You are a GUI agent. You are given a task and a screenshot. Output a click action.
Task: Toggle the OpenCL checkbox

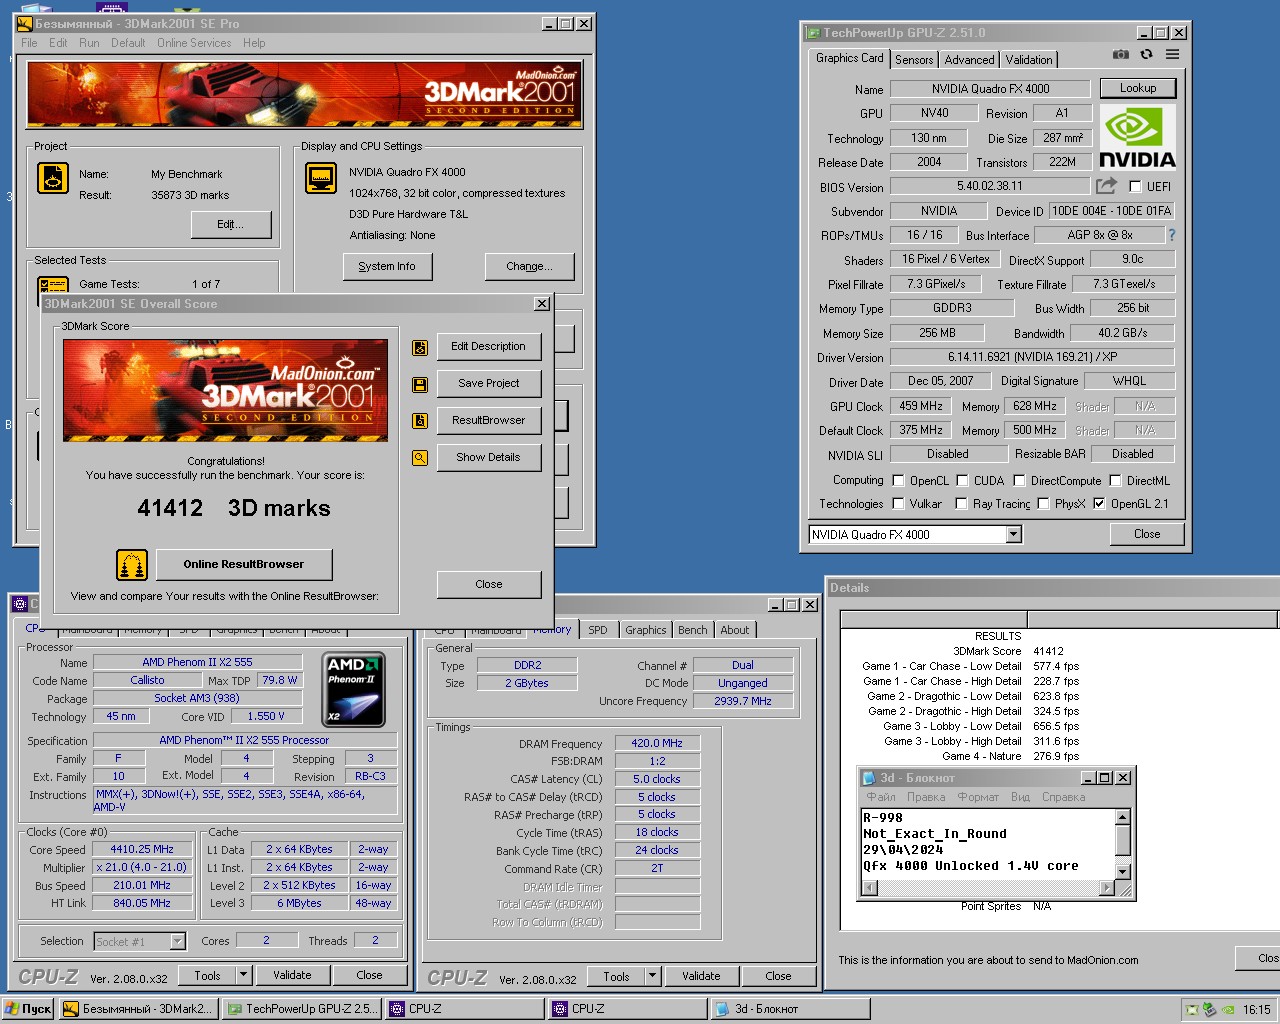click(898, 481)
